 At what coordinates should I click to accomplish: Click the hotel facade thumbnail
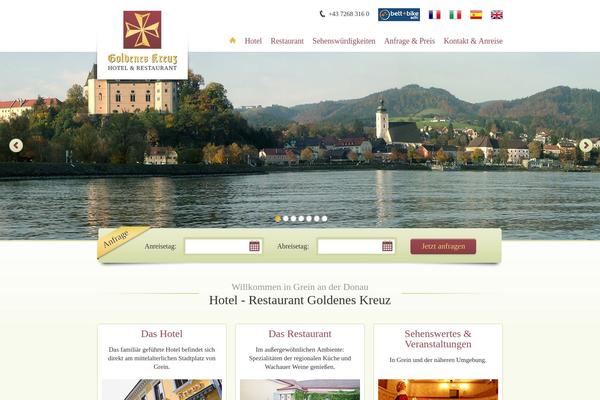tap(162, 390)
